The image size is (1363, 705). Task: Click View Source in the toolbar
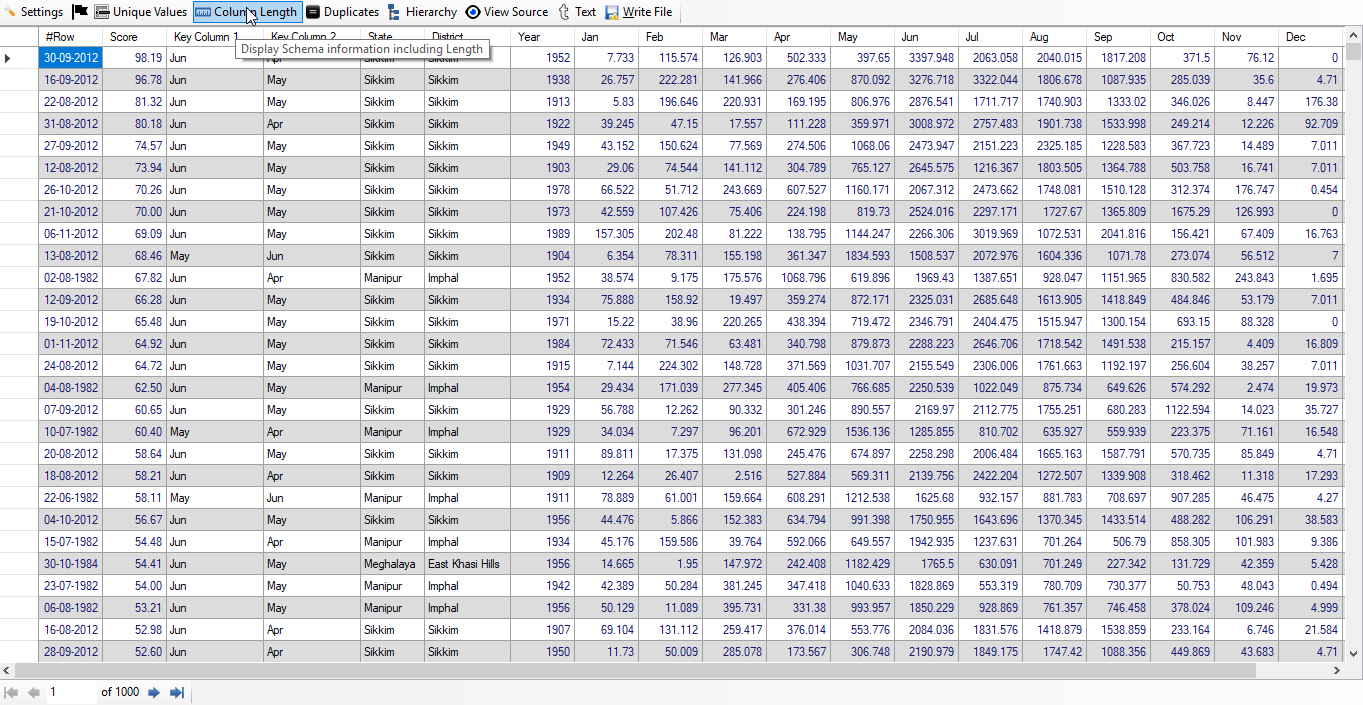[507, 12]
